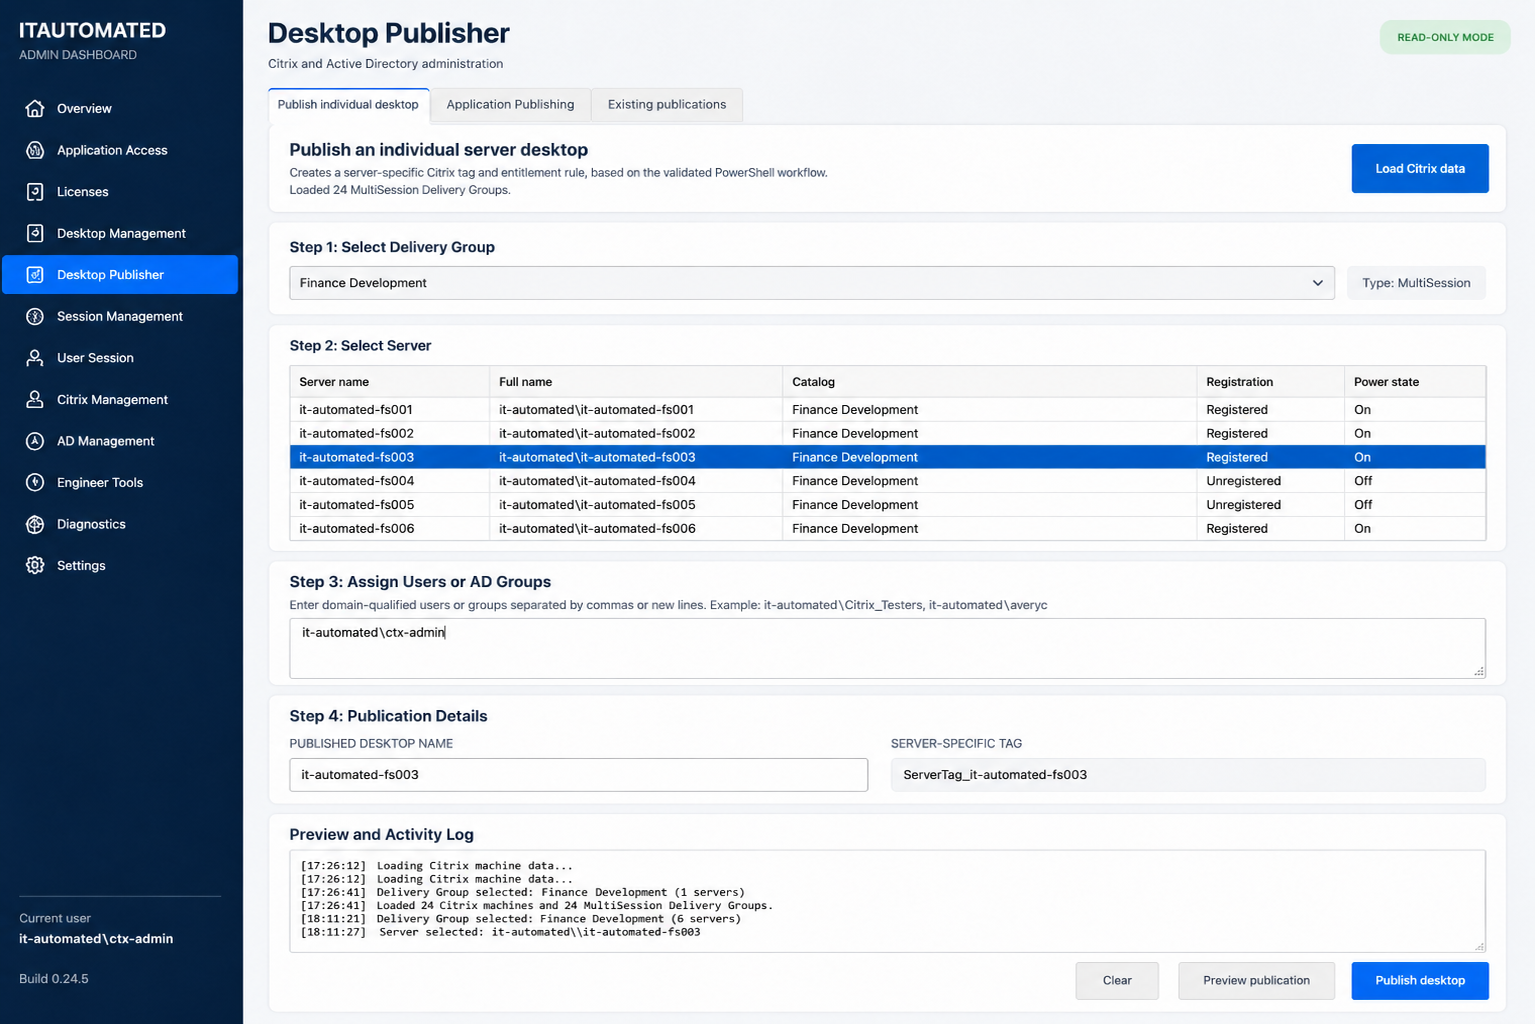This screenshot has height=1024, width=1535.
Task: Click the Full name column header
Action: tap(636, 382)
